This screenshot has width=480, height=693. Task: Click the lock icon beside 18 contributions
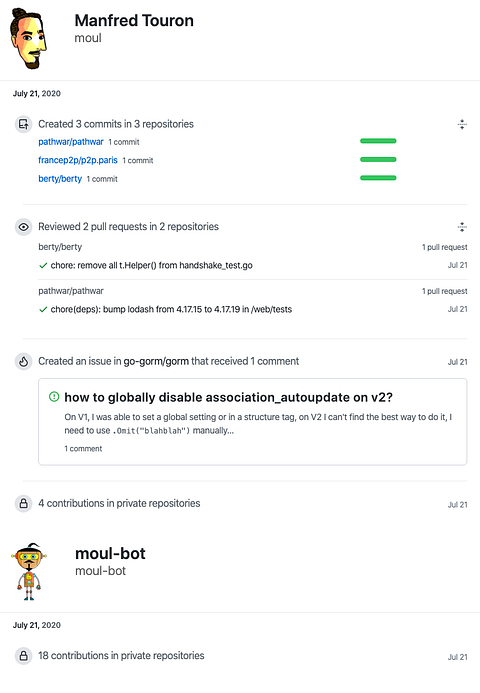(23, 656)
